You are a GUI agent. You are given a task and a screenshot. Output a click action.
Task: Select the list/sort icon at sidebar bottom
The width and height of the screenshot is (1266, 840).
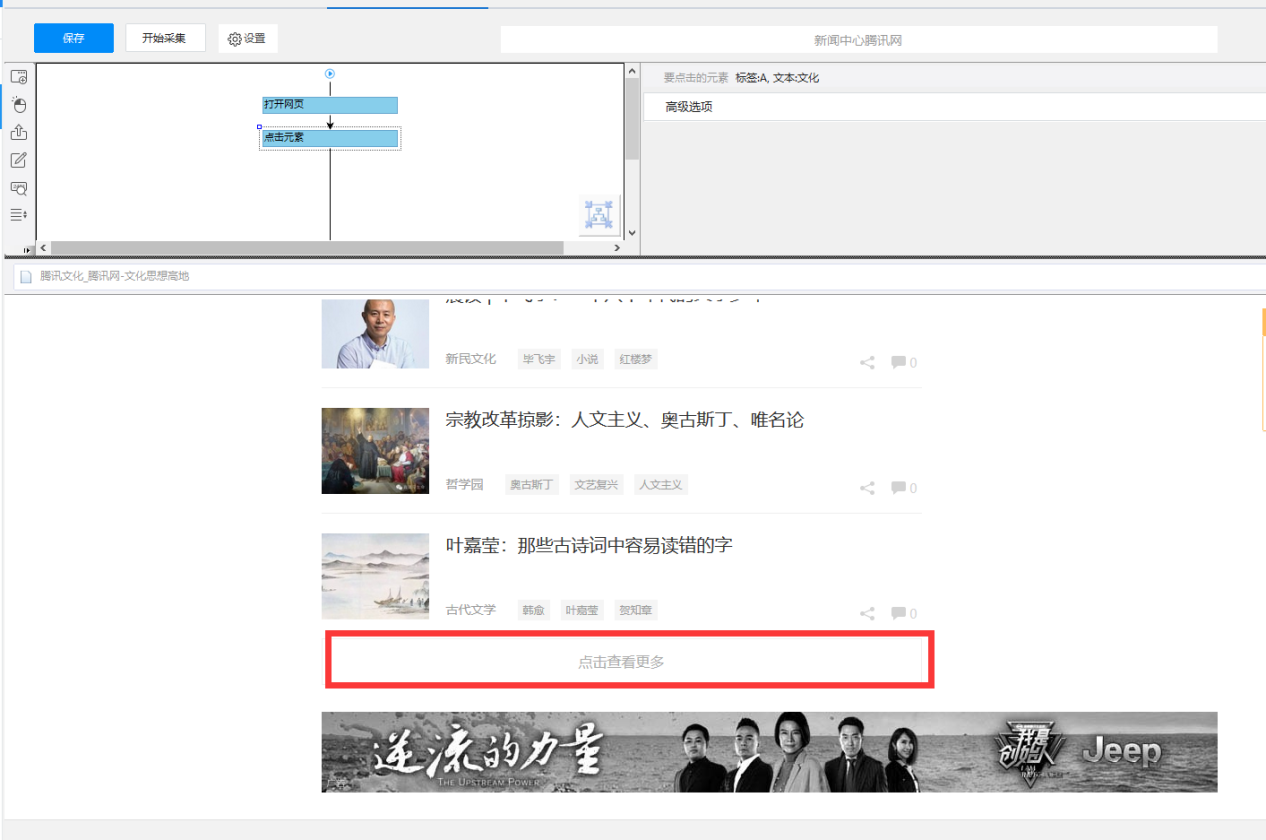[18, 214]
